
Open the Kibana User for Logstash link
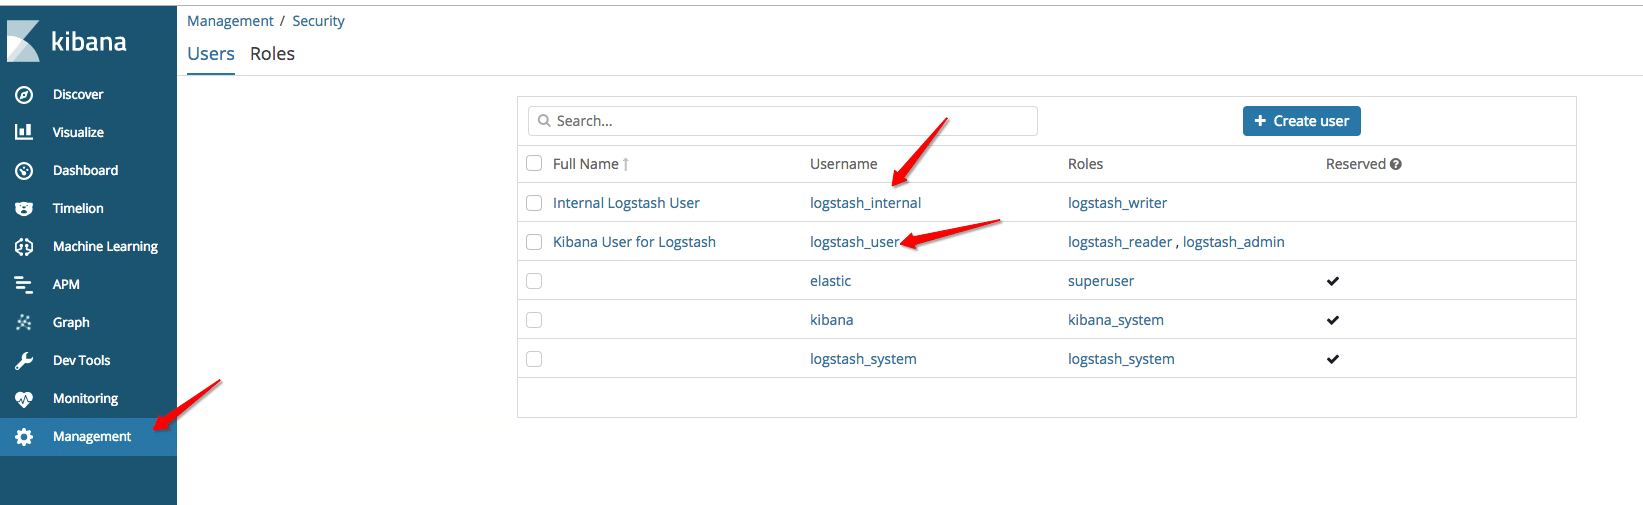tap(634, 242)
